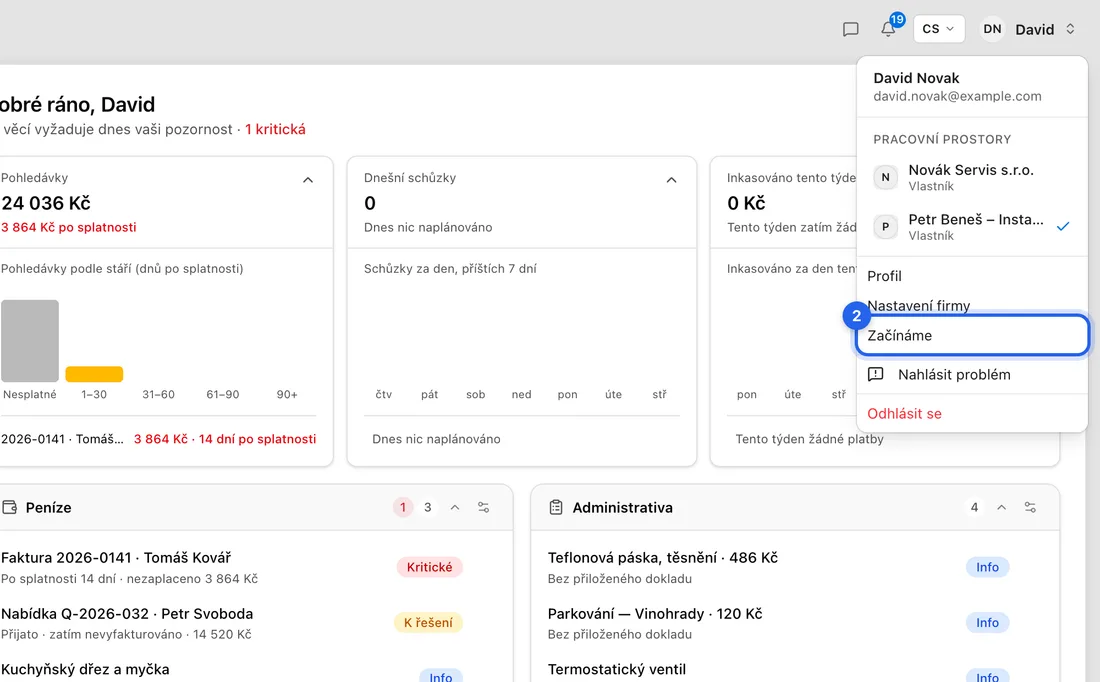Switch to Novák Servis s.r.o. workspace

point(972,177)
